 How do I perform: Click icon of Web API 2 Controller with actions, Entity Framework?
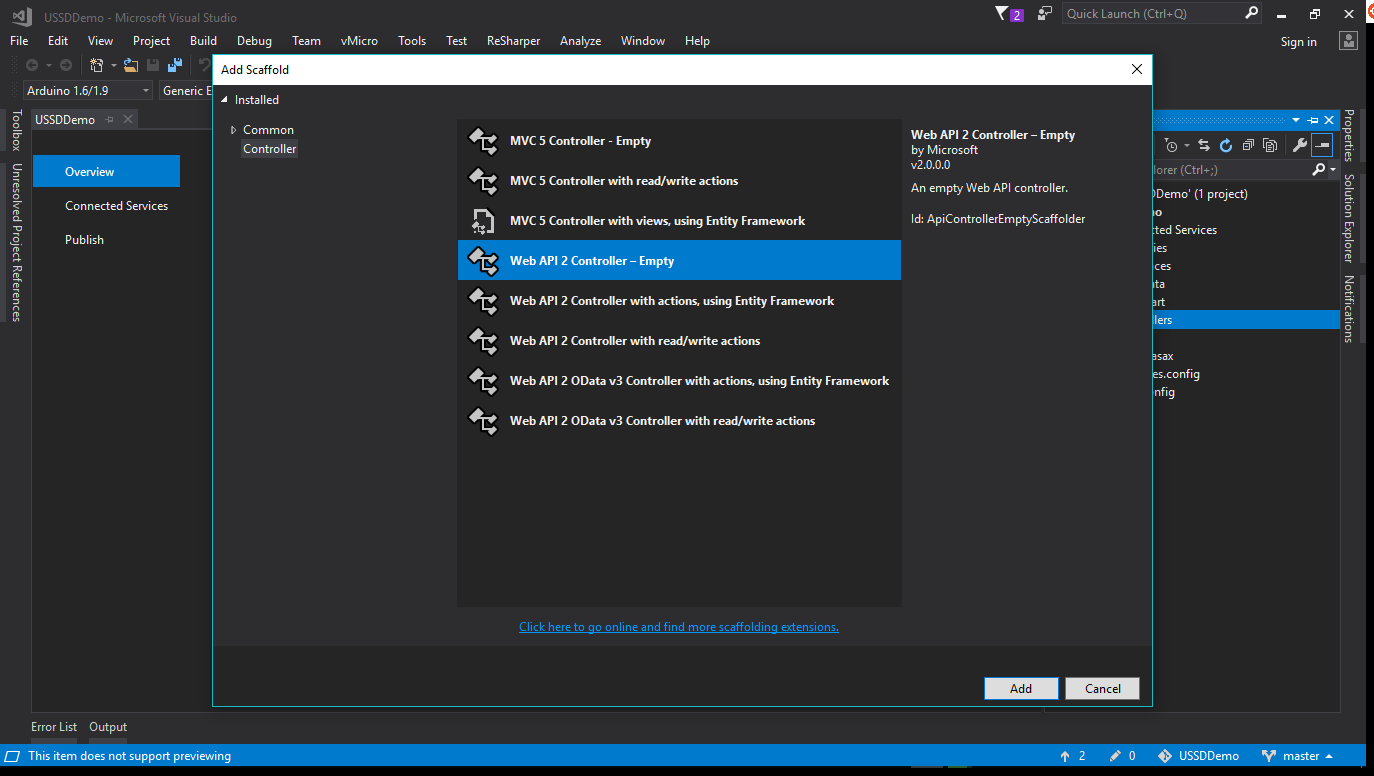pyautogui.click(x=483, y=301)
